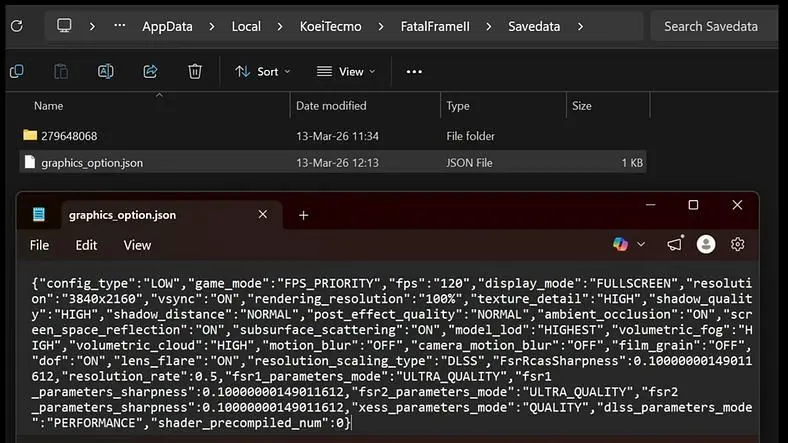Click the Share icon in the toolbar
Screen dimensions: 788x443
point(150,71)
